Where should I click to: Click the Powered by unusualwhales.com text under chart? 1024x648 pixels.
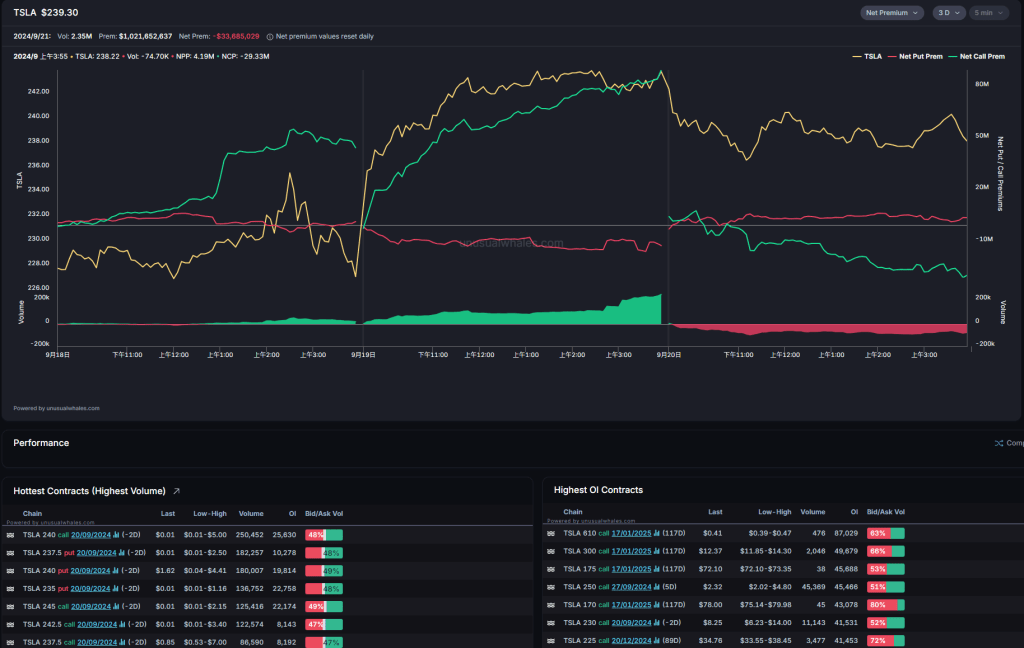point(56,408)
